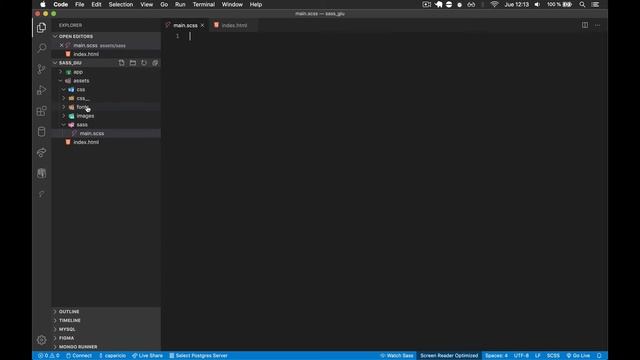Open the editor More Actions menu

tap(598, 25)
